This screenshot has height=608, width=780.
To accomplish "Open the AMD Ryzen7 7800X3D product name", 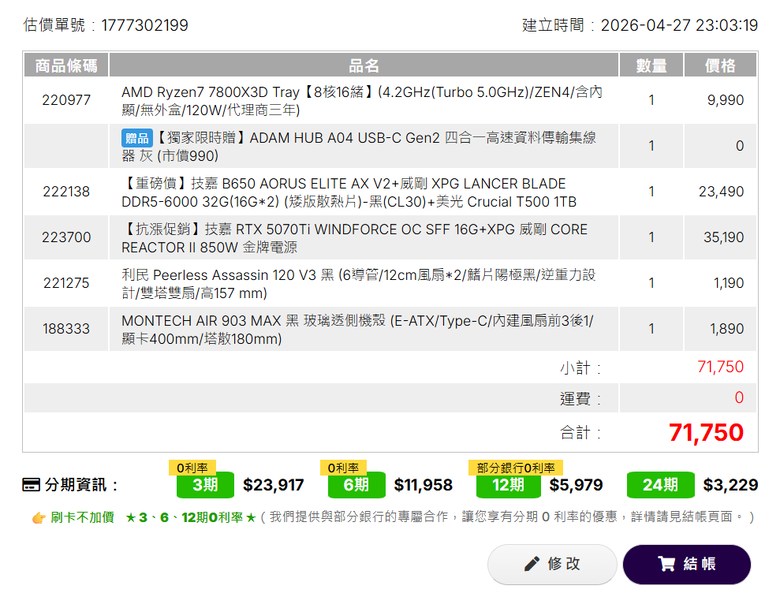I will tap(362, 101).
